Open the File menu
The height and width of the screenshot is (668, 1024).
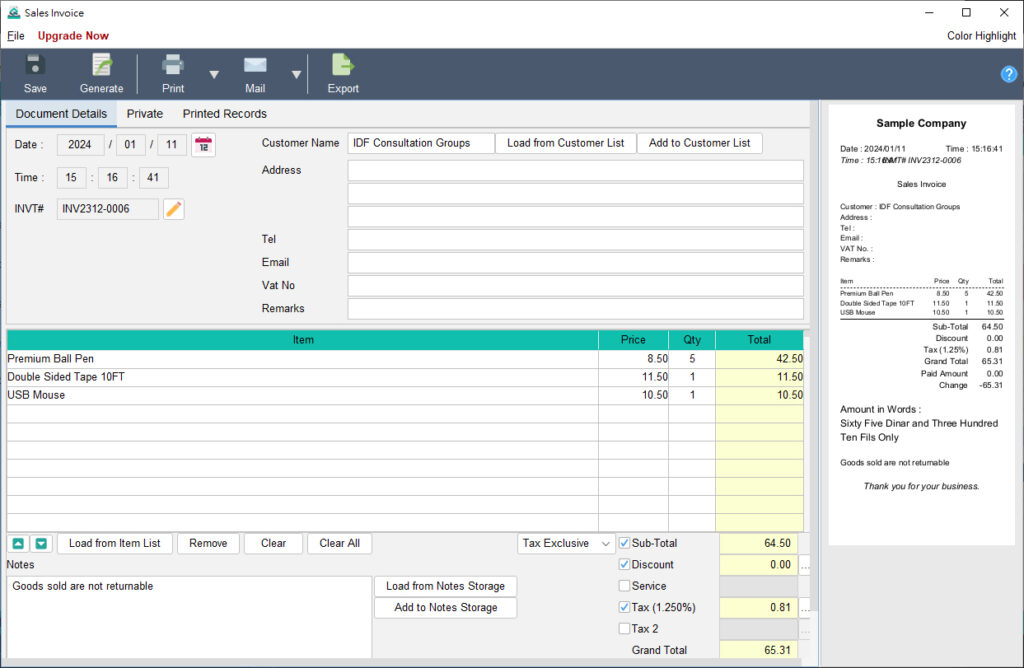click(x=16, y=36)
